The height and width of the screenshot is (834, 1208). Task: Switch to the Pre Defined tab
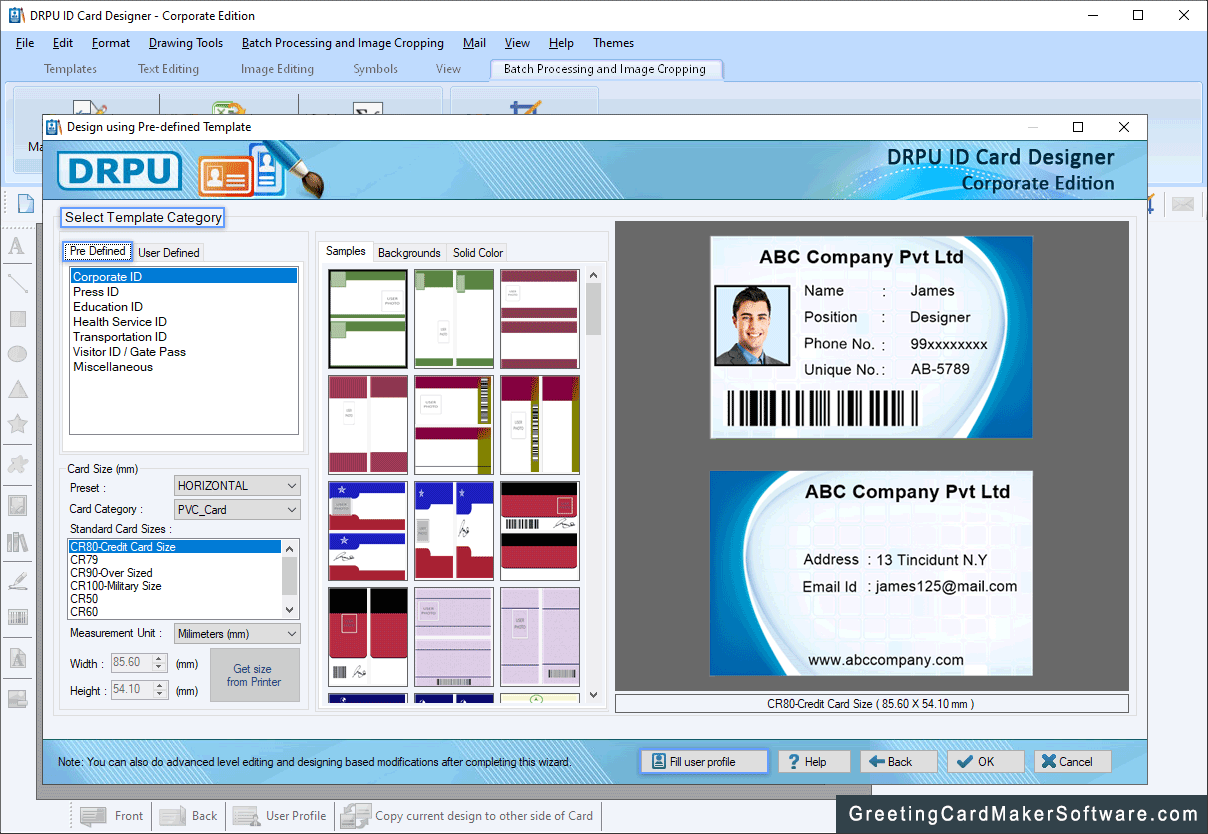[x=98, y=252]
